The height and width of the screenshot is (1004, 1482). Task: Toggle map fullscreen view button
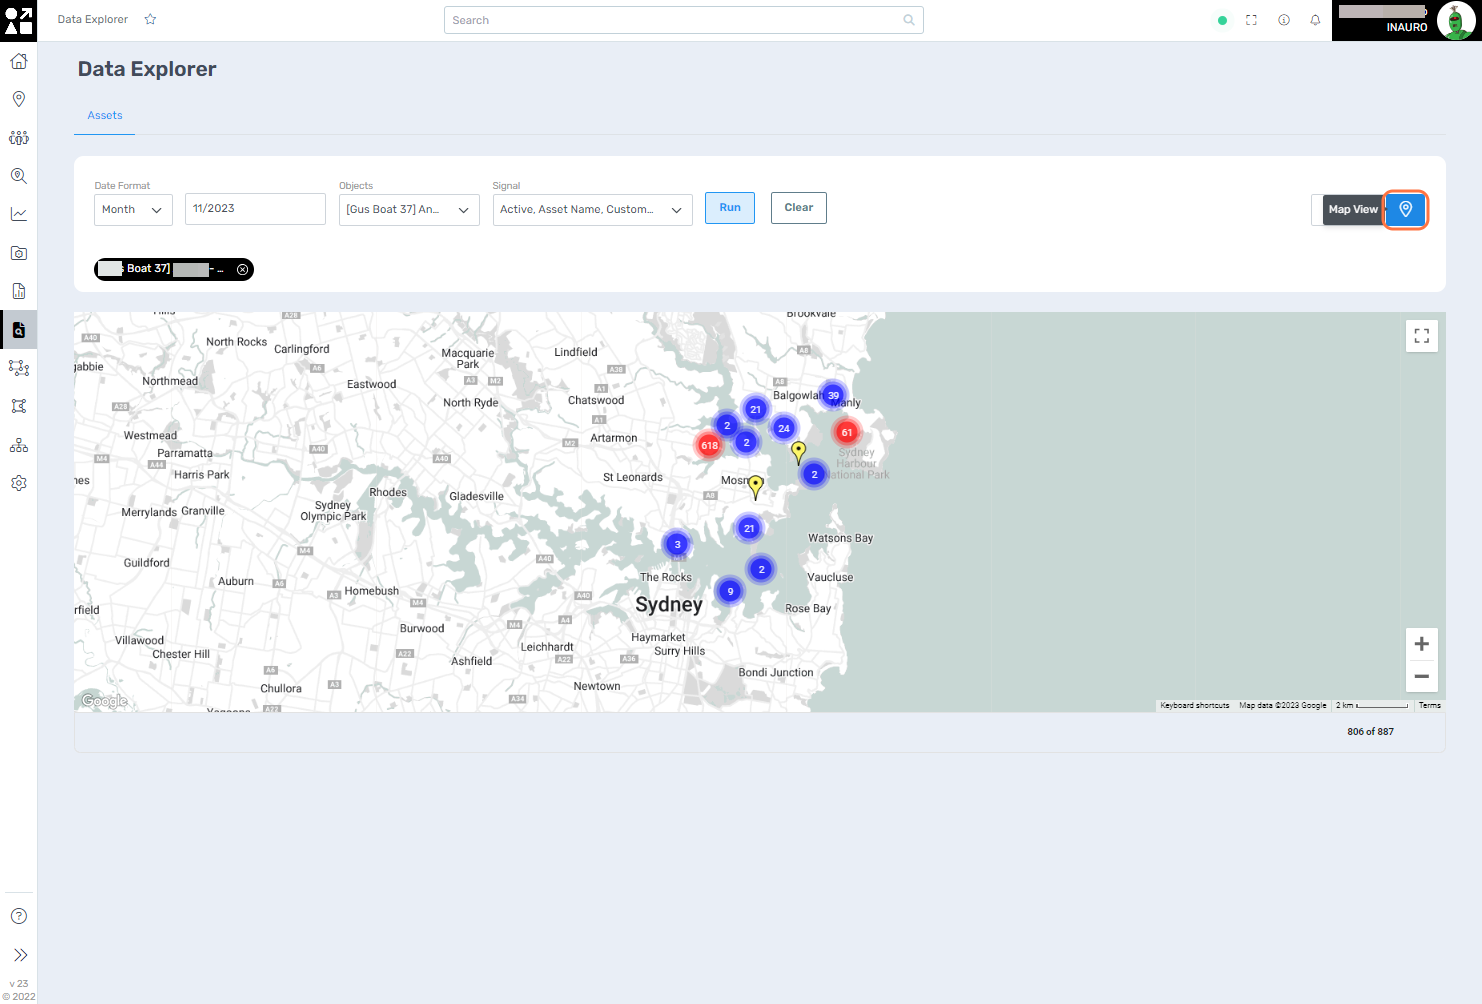pos(1421,336)
